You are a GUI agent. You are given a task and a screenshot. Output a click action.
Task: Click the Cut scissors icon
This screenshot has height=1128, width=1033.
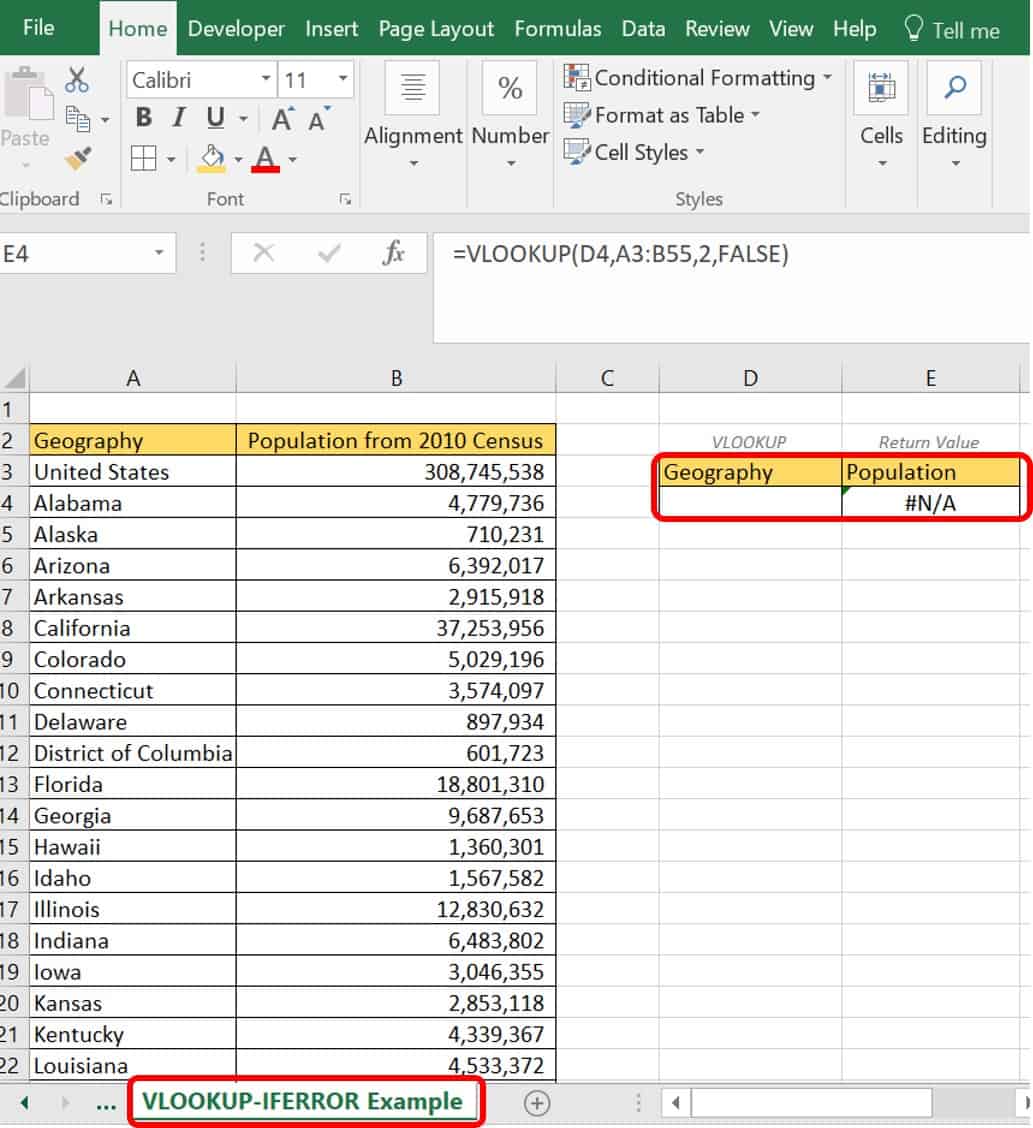pos(77,80)
